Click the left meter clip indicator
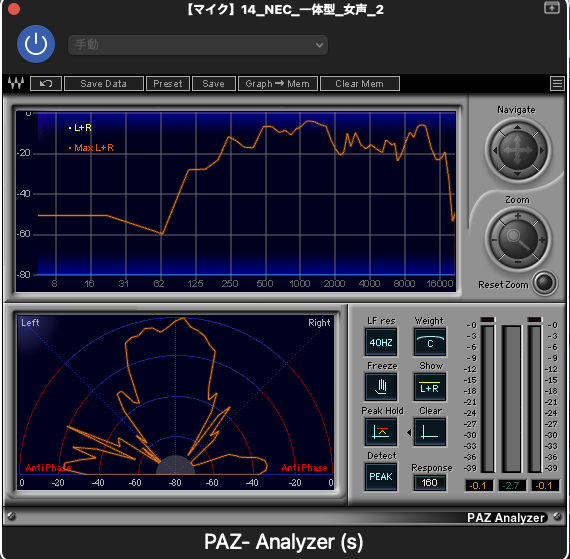 tap(487, 319)
